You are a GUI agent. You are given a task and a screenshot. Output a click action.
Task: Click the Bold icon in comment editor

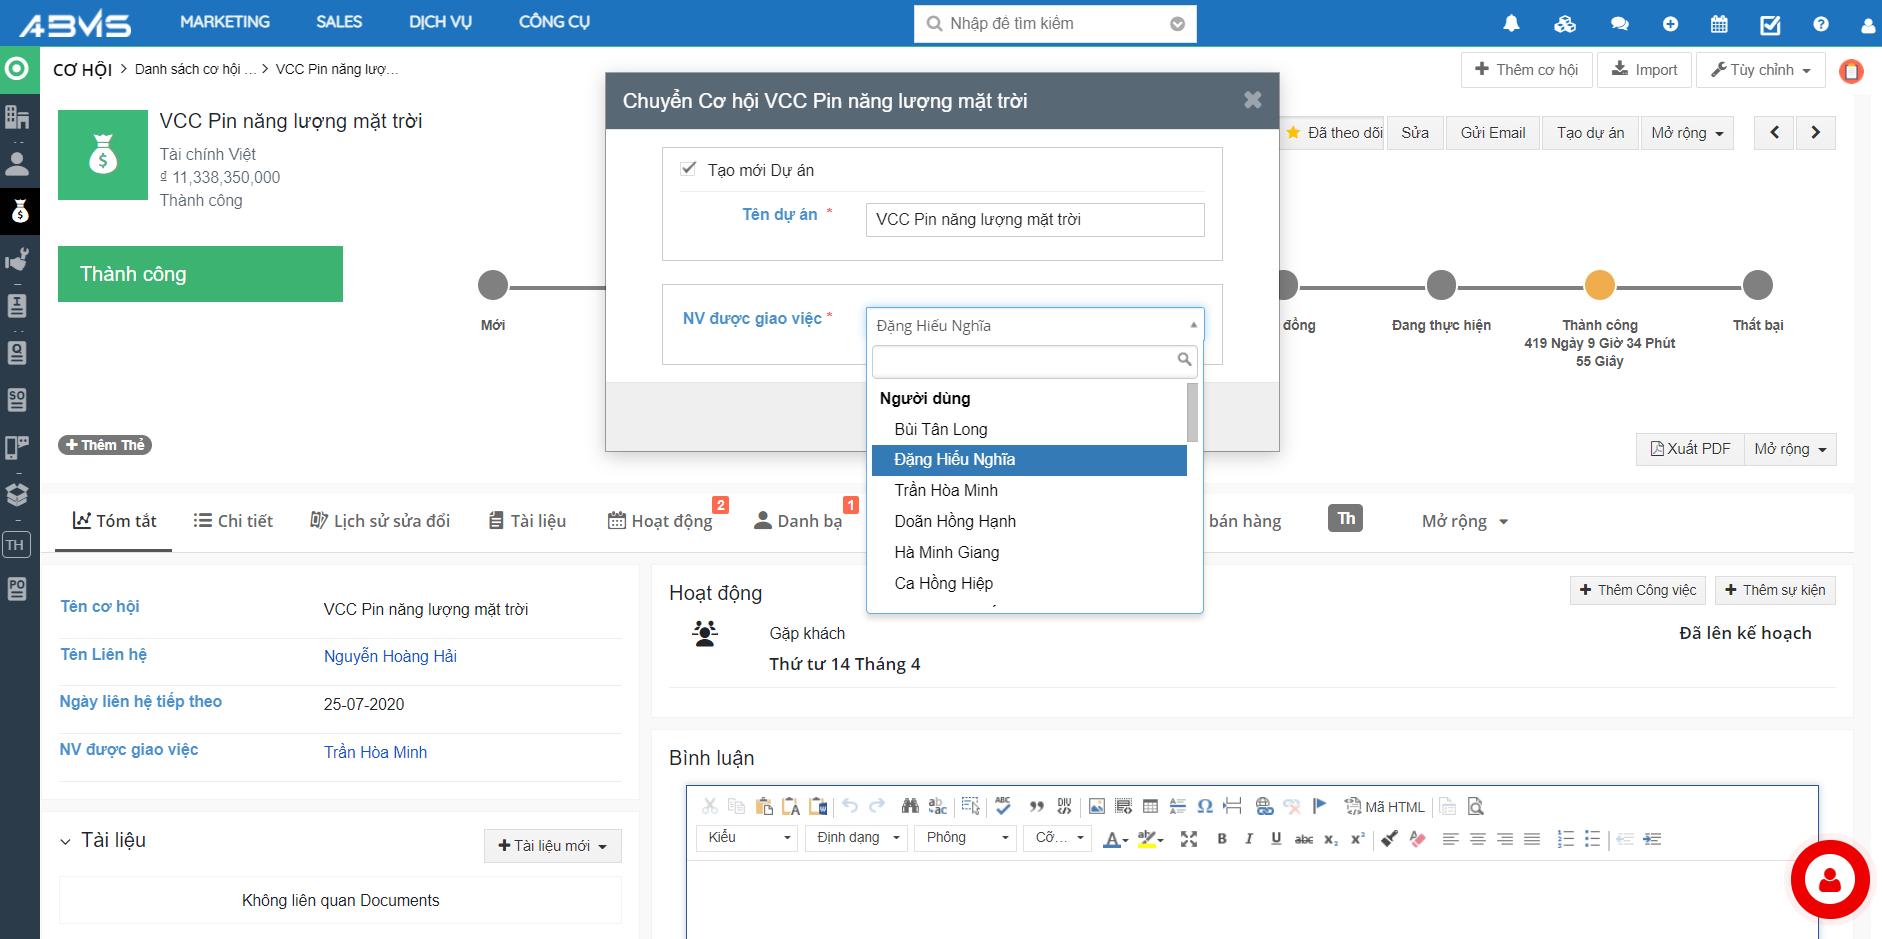coord(1221,839)
